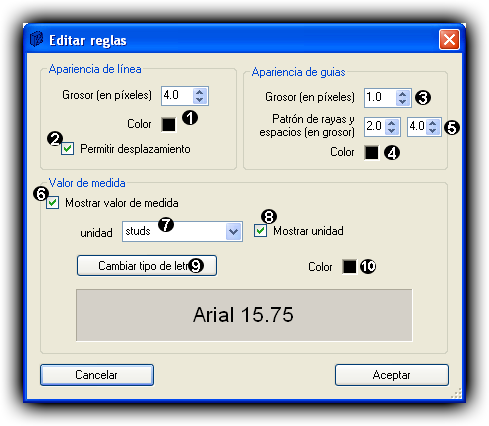
Task: Pick line color swatch in Apariencia de línea
Action: tap(169, 124)
